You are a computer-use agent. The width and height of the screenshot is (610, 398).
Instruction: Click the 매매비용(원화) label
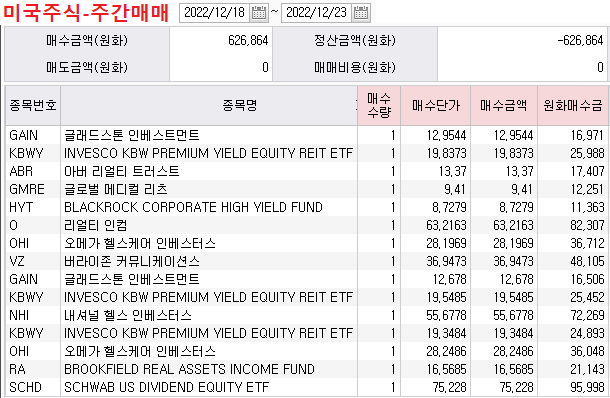(355, 67)
